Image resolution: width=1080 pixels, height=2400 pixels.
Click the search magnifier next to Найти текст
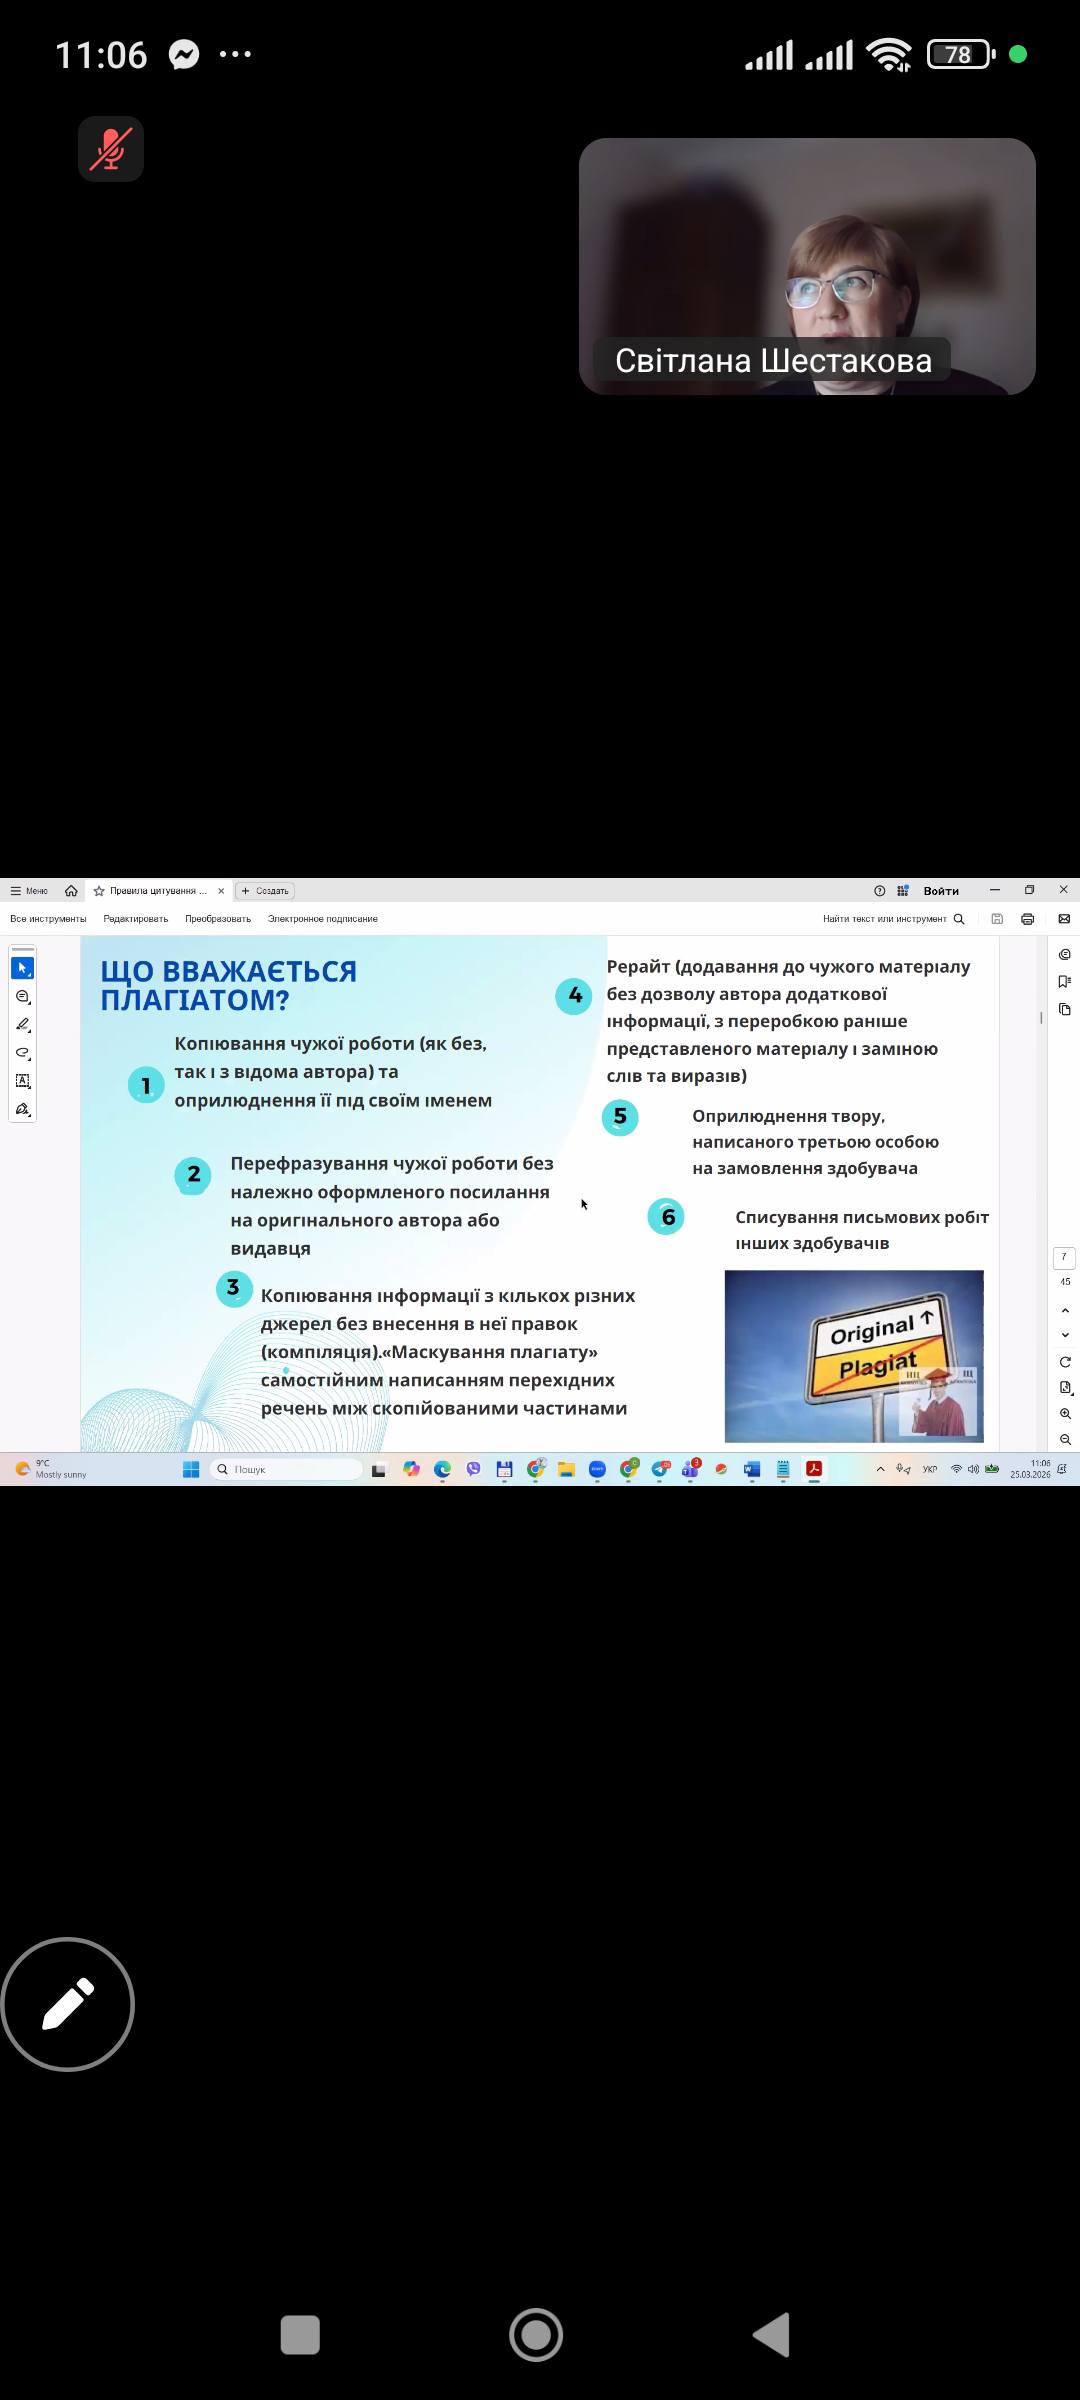pos(959,919)
